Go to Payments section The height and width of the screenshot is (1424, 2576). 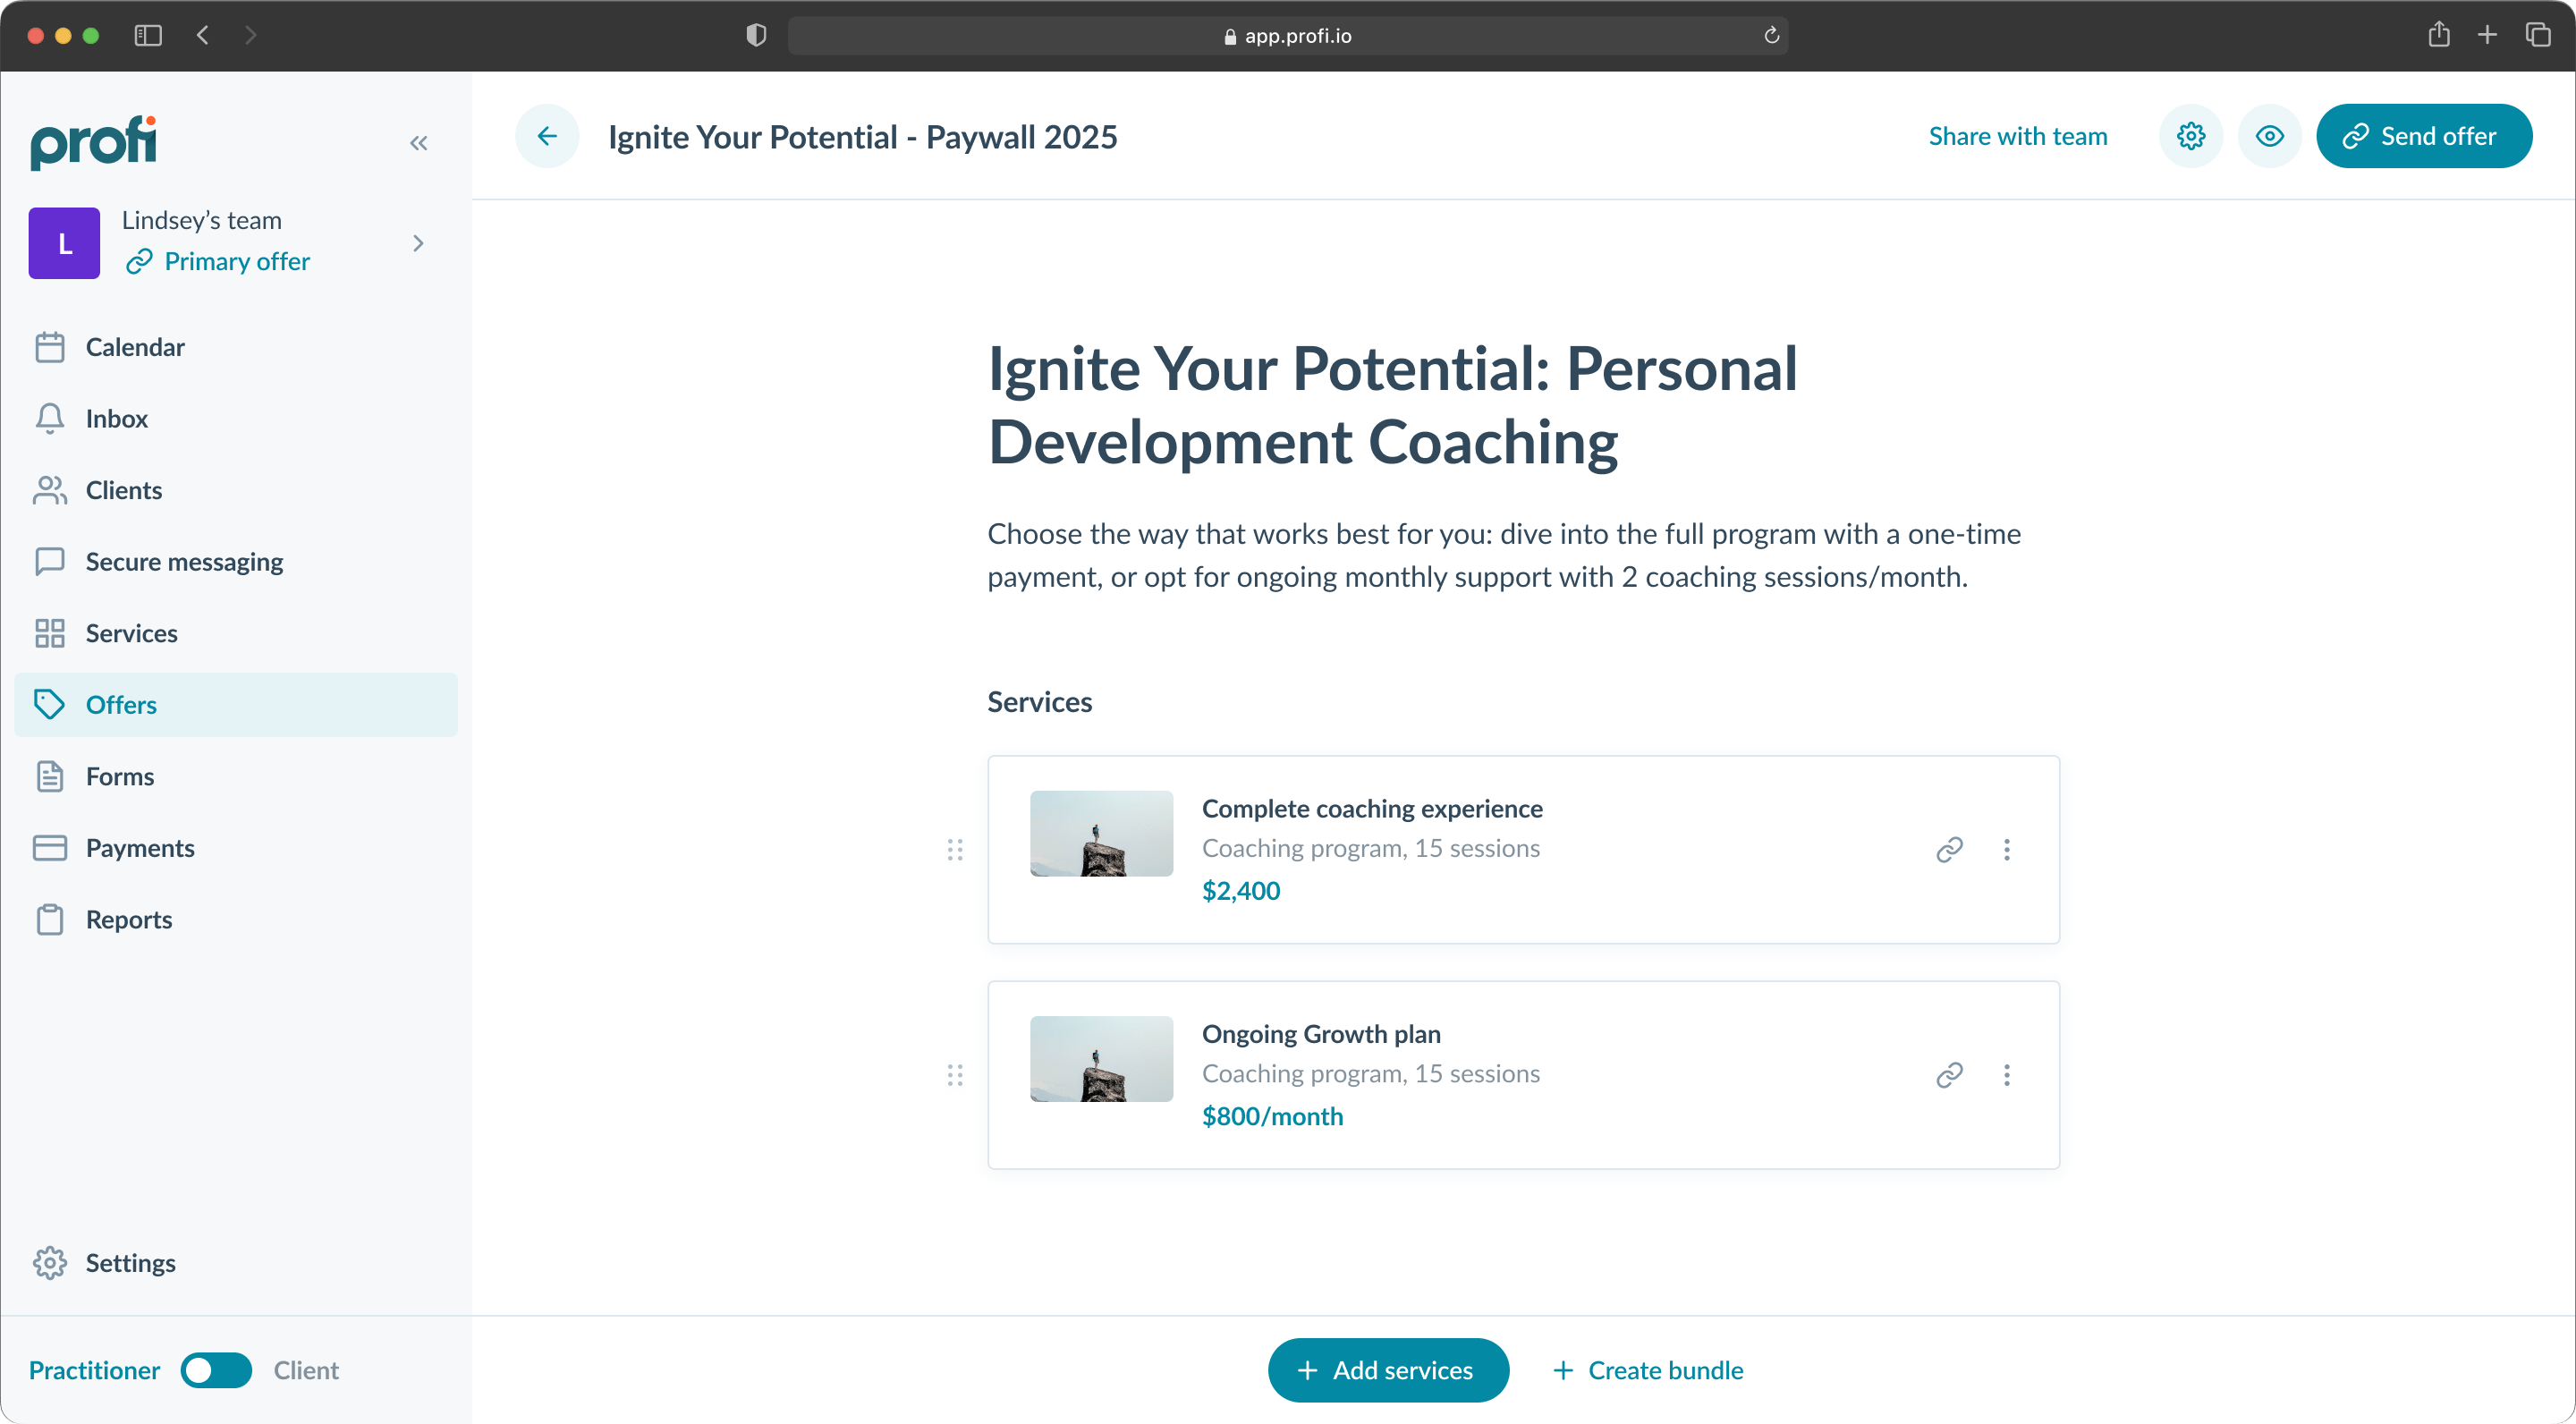pos(140,848)
